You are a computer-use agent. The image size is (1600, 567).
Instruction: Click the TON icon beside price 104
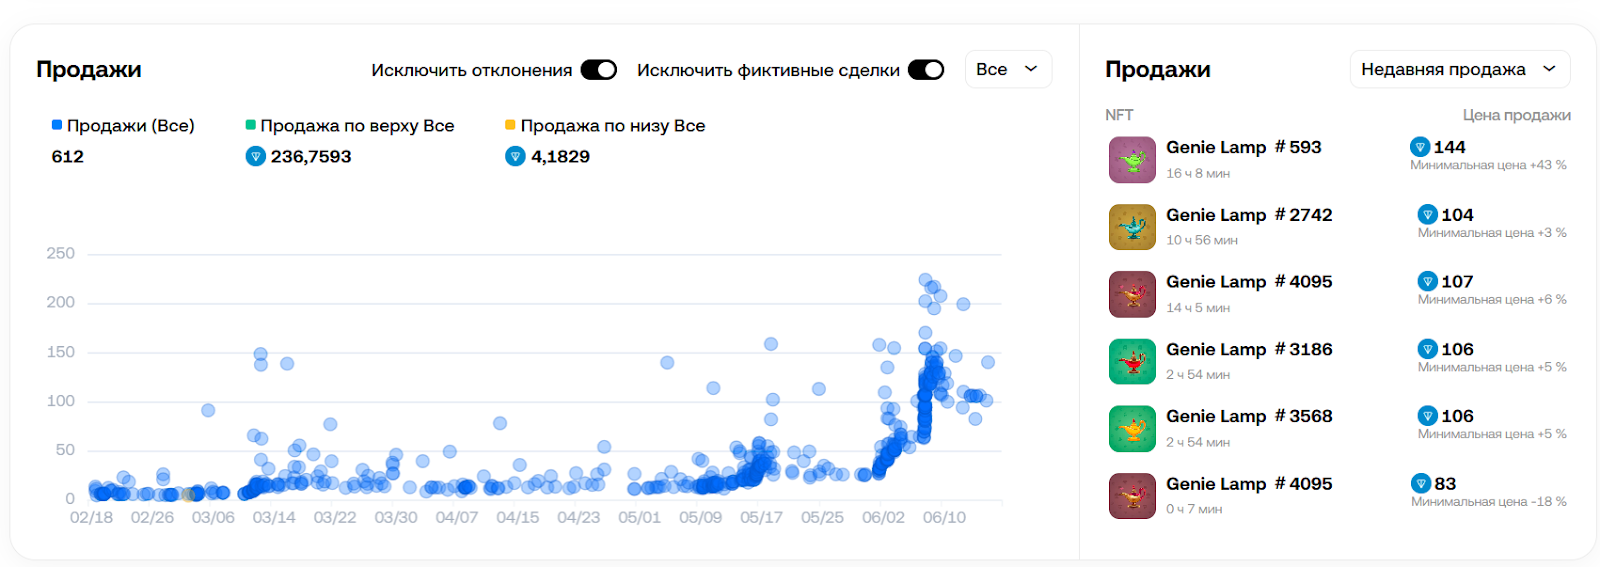point(1428,215)
